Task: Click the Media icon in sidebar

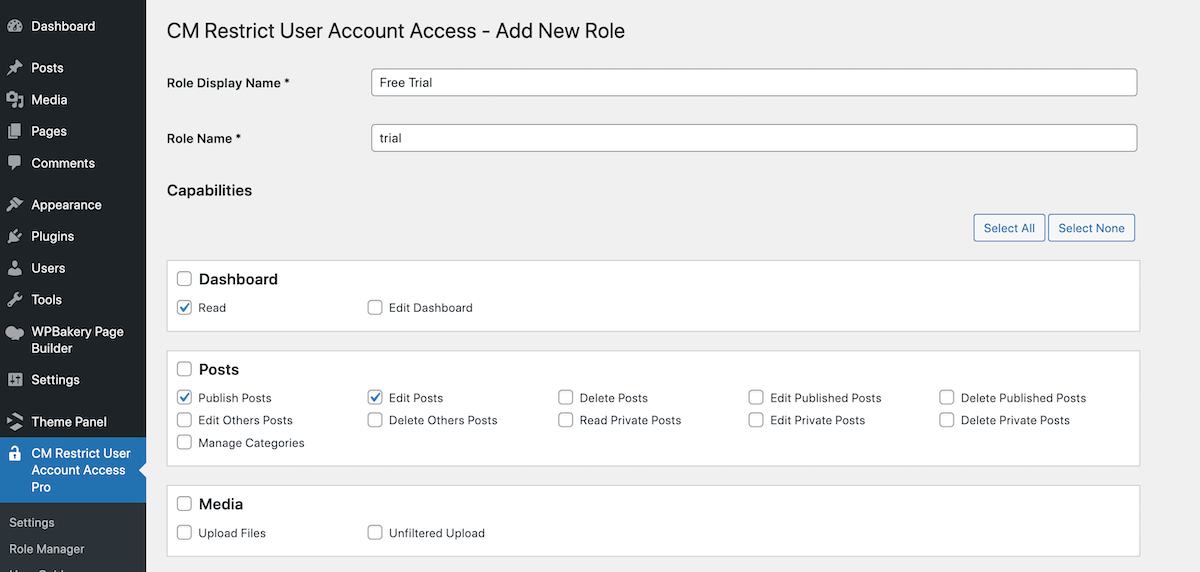Action: click(x=14, y=100)
